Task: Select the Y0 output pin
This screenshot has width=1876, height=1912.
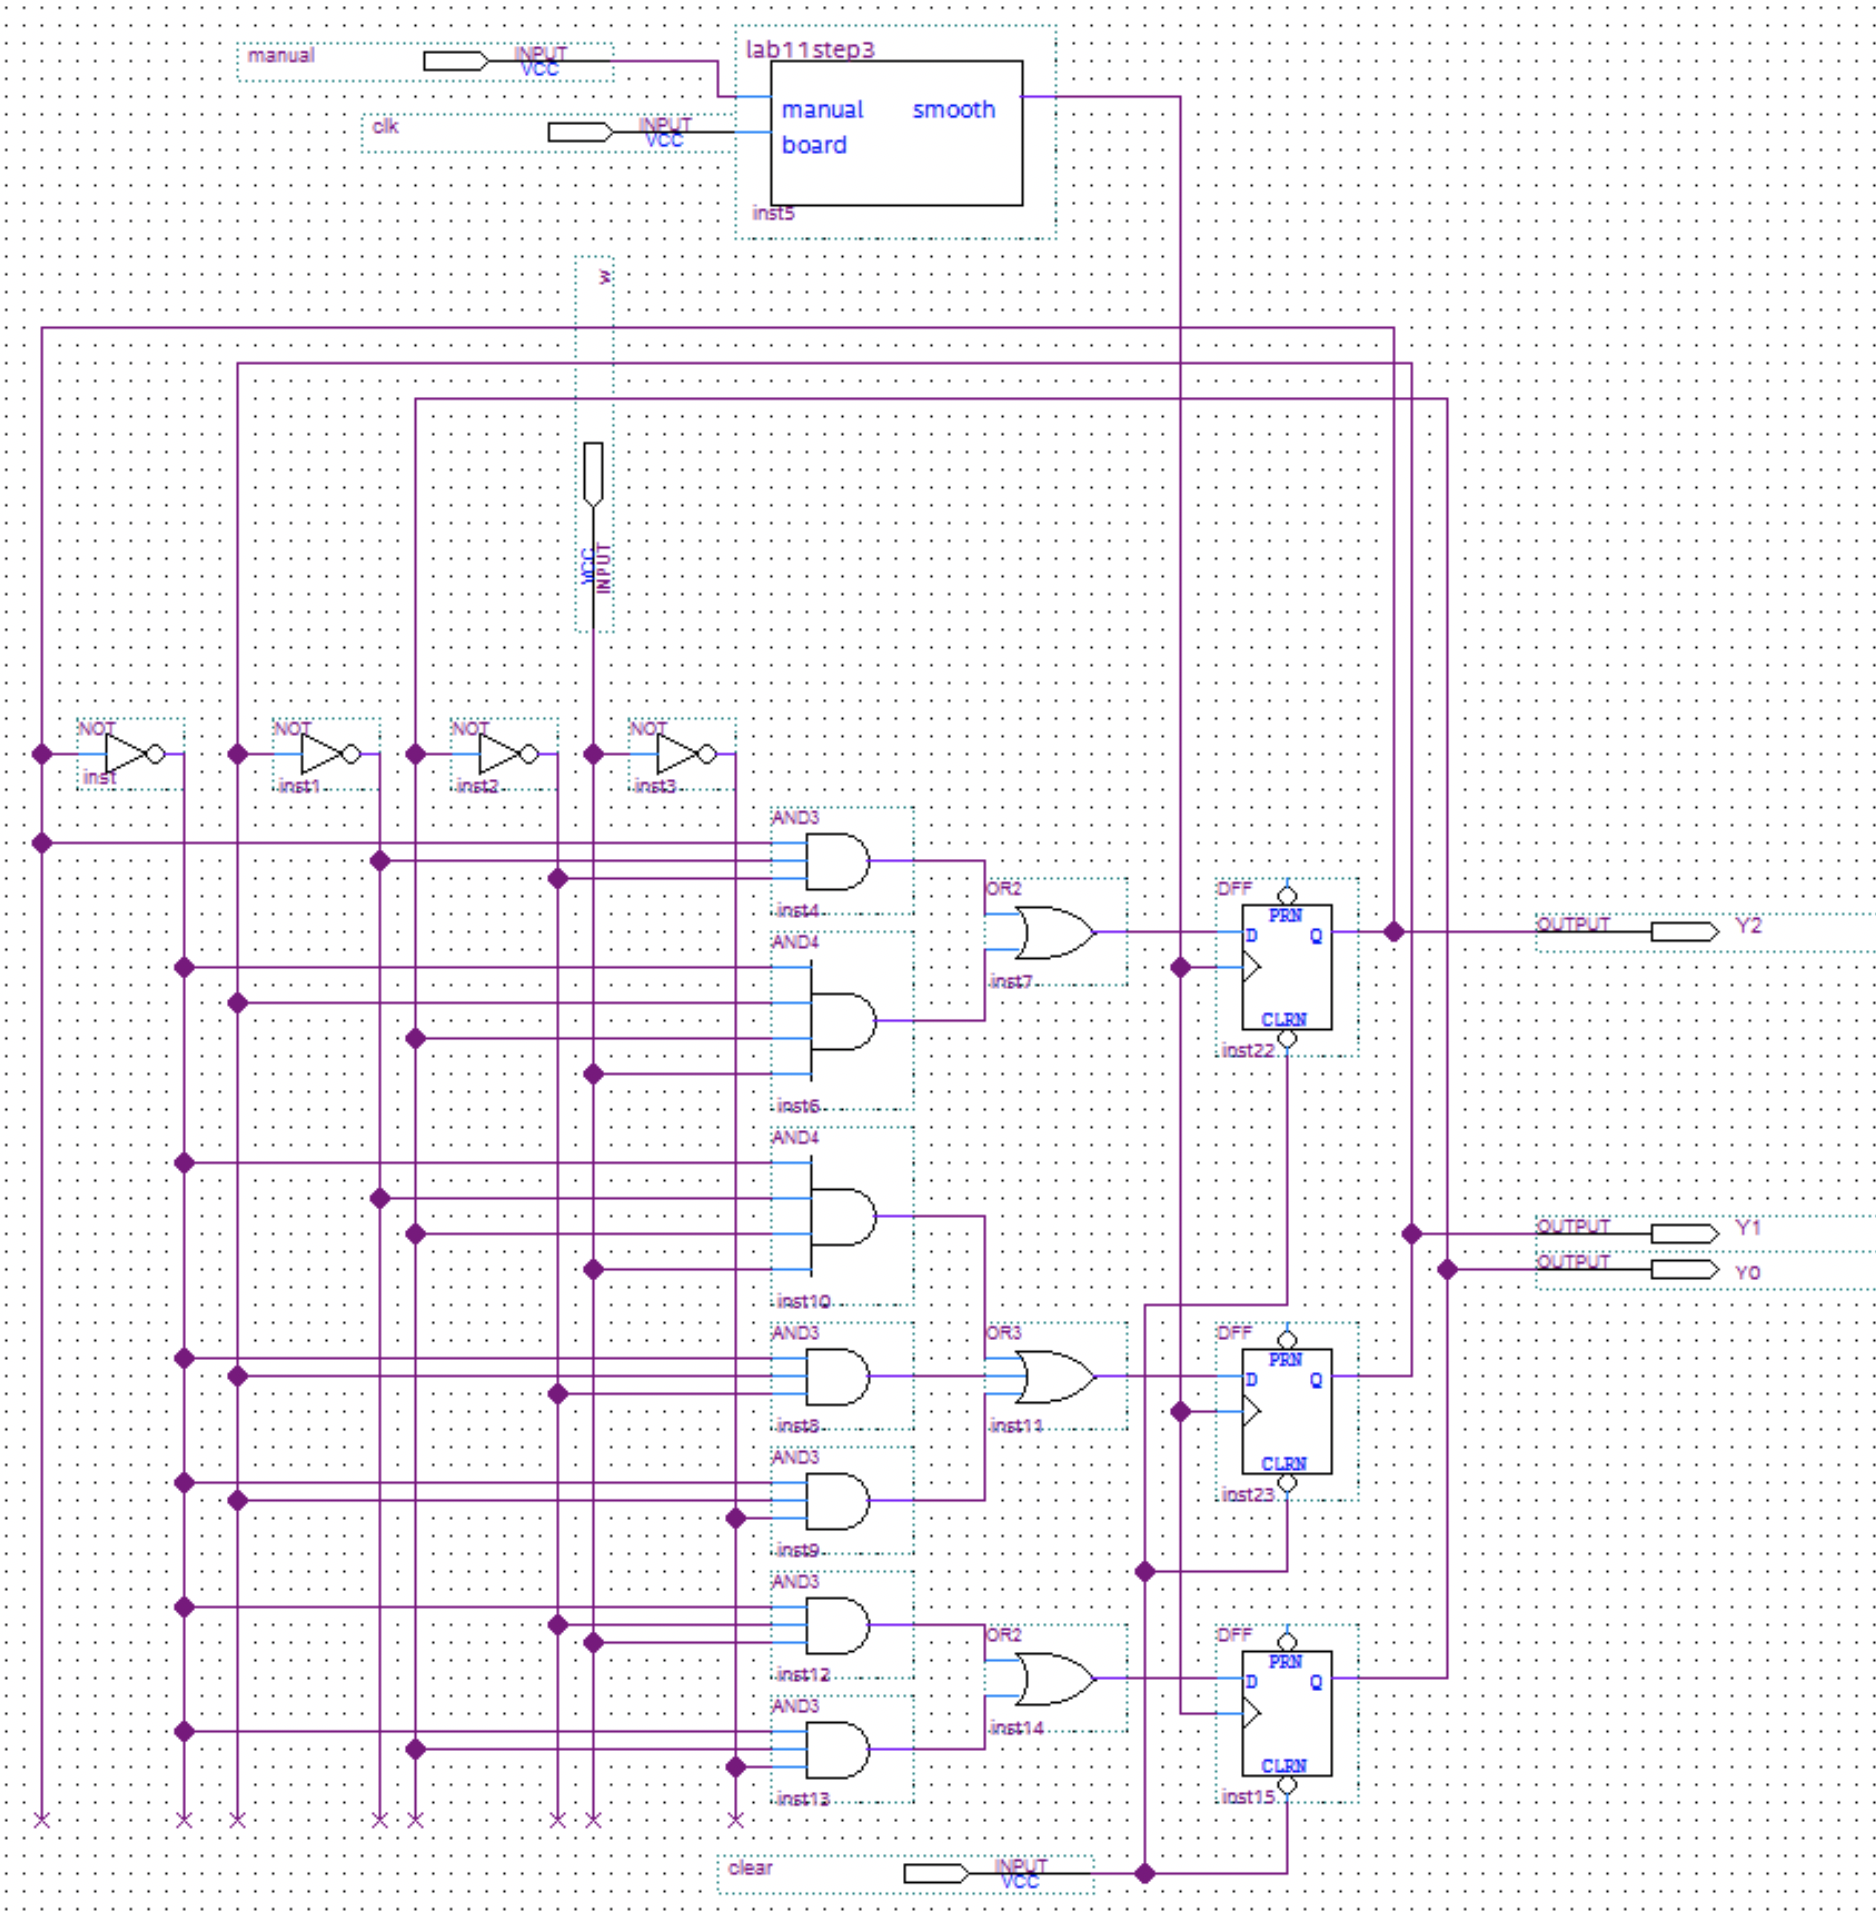Action: click(1683, 1270)
